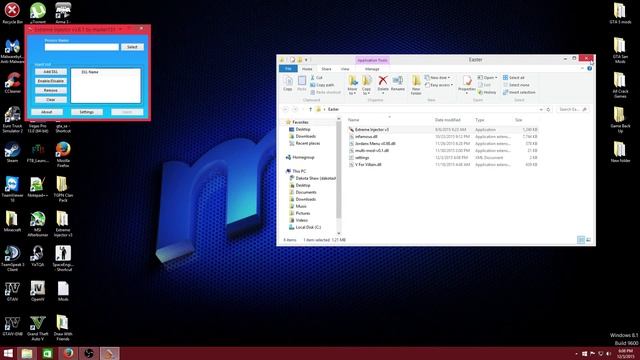Select the Game Back Up desktop folder
The width and height of the screenshot is (640, 360).
click(x=620, y=120)
